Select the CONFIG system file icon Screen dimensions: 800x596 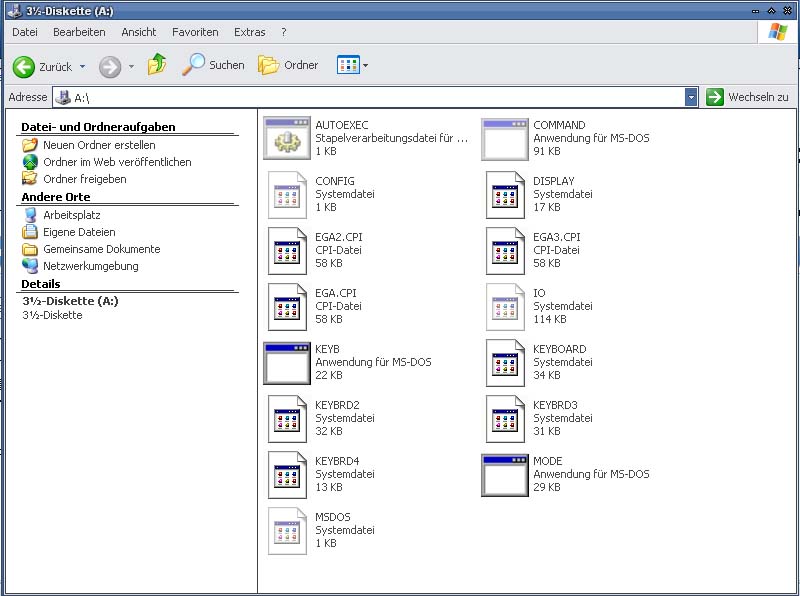click(287, 194)
